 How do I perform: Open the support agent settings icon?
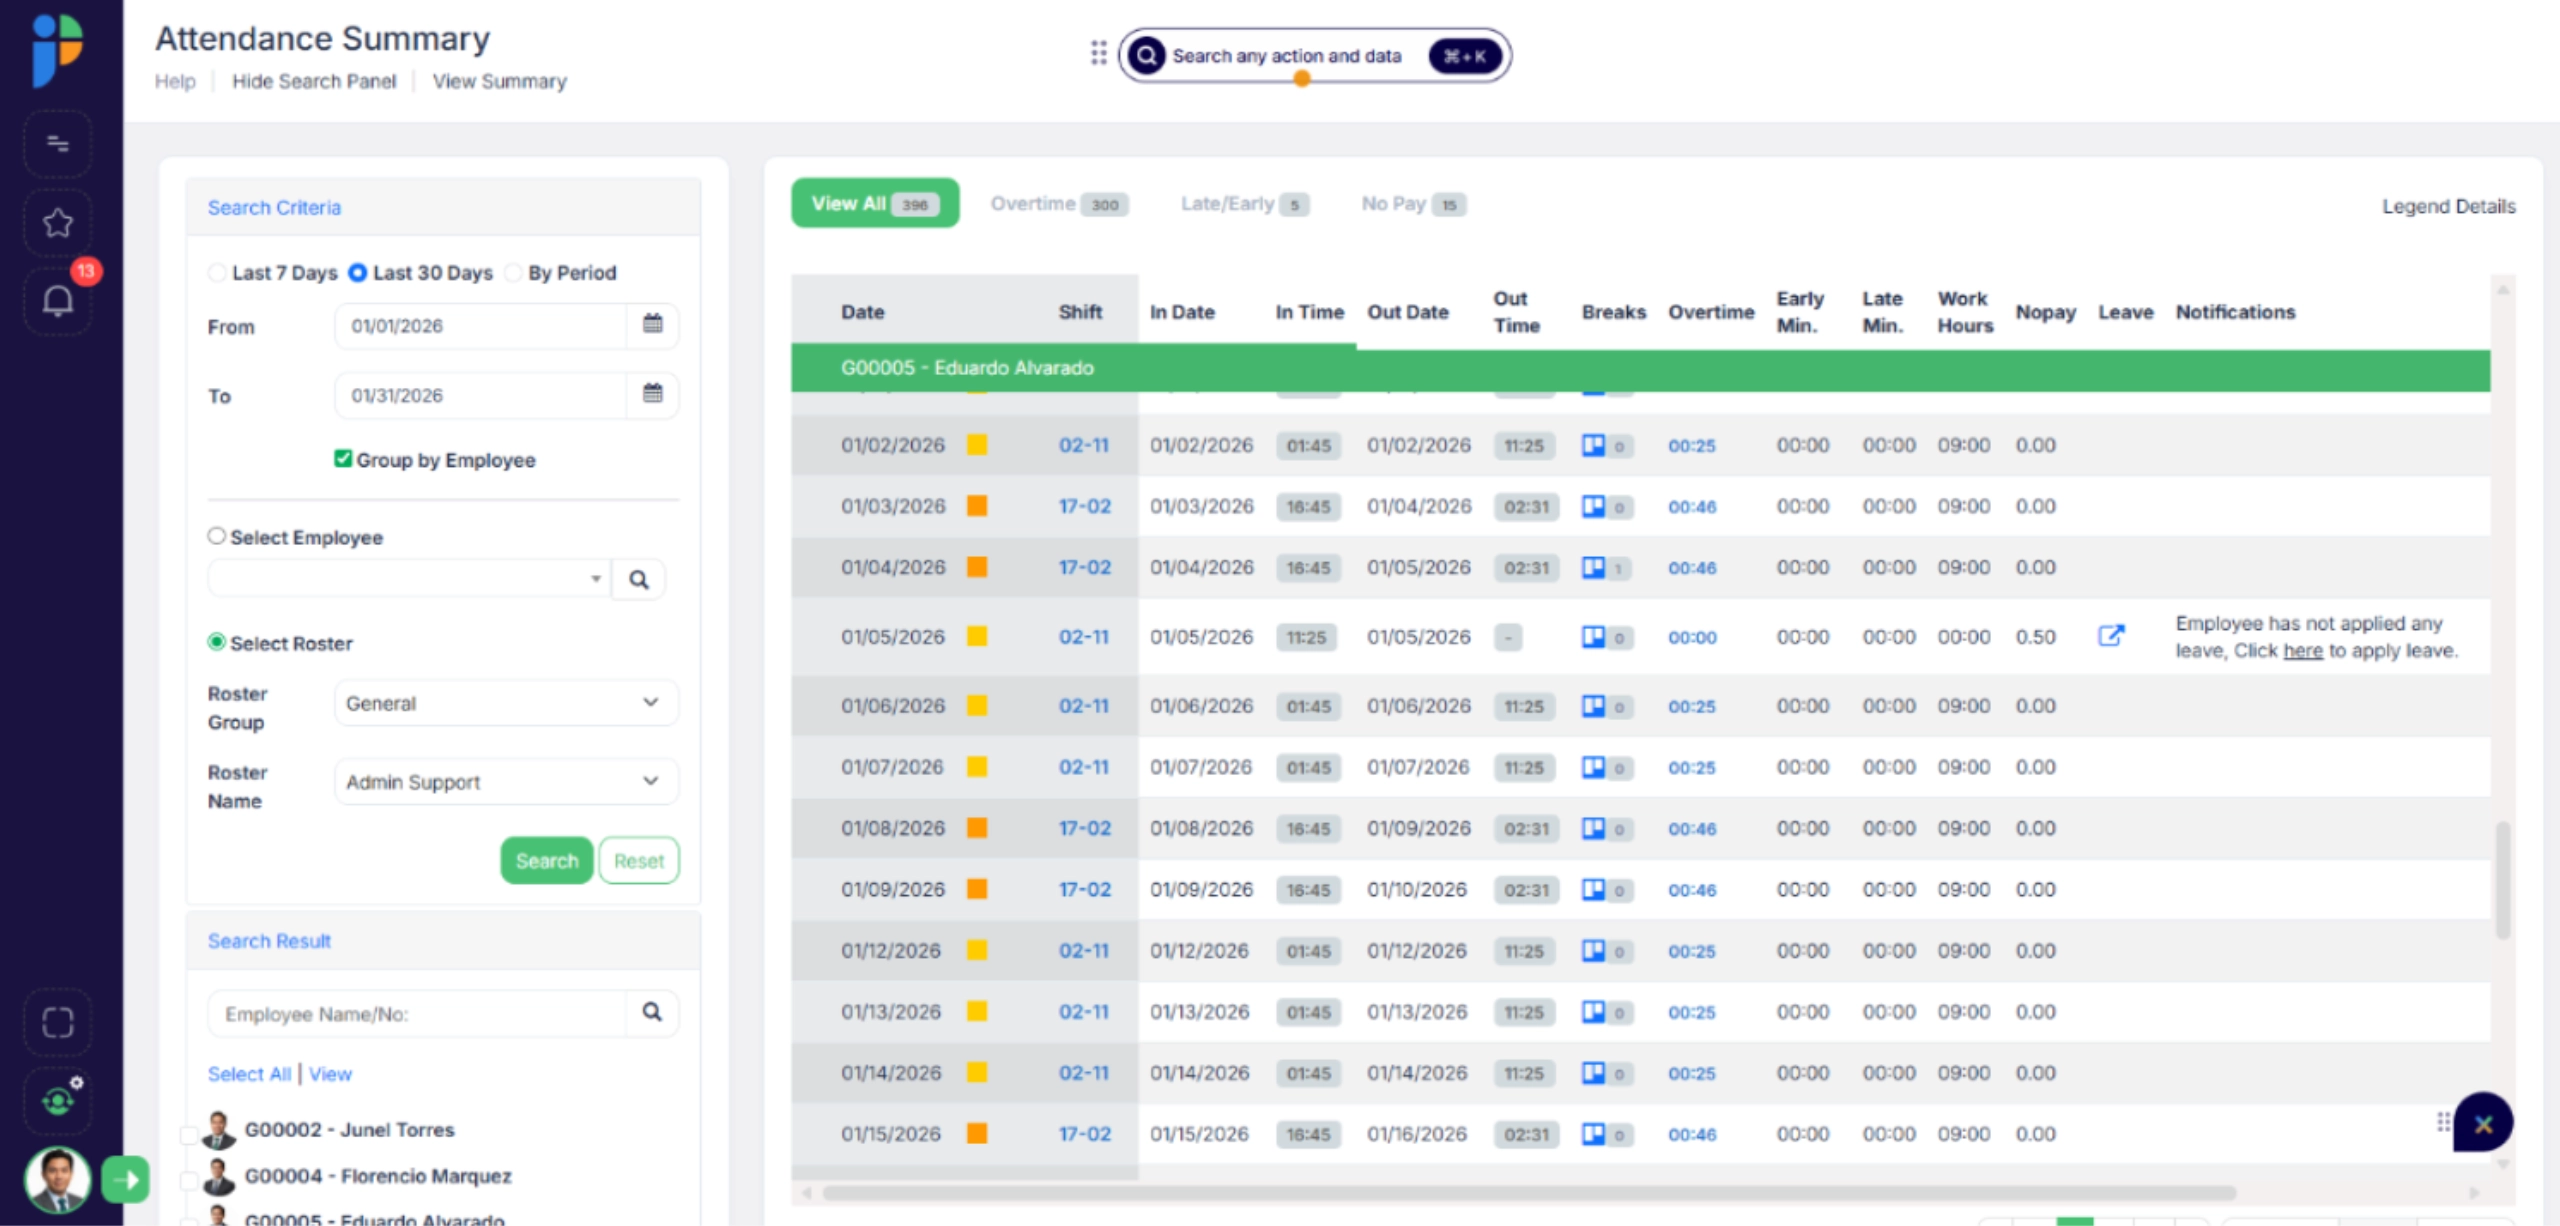pos(58,1101)
